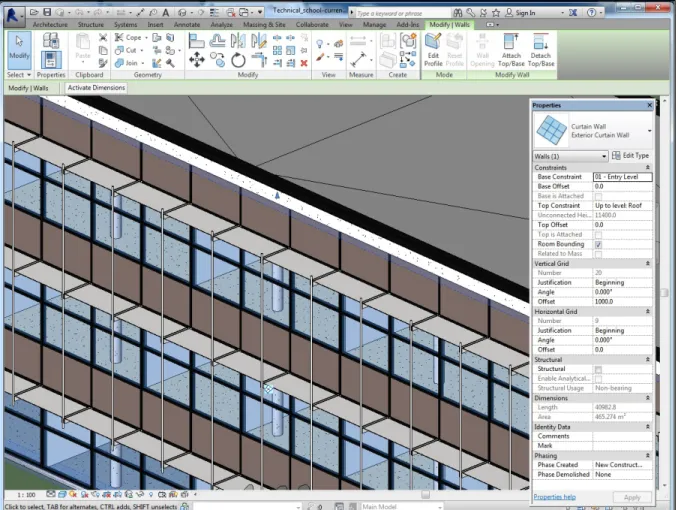Collapse the Phasing section
The image size is (678, 510).
point(647,455)
